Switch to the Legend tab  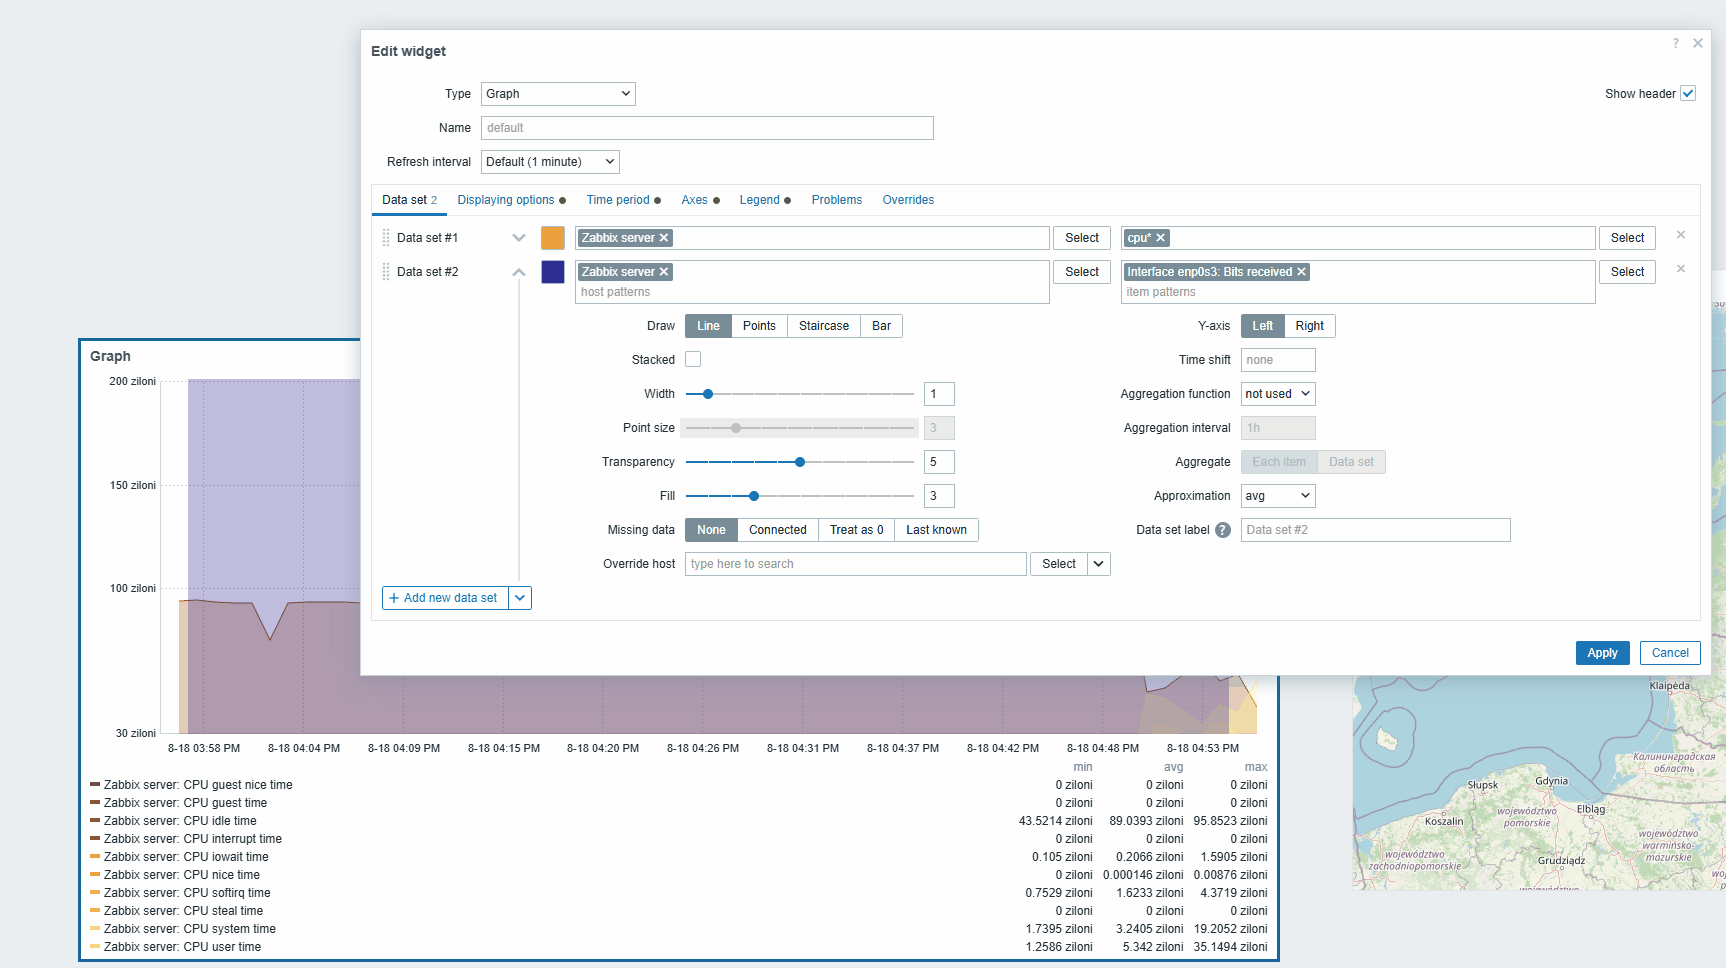[765, 200]
